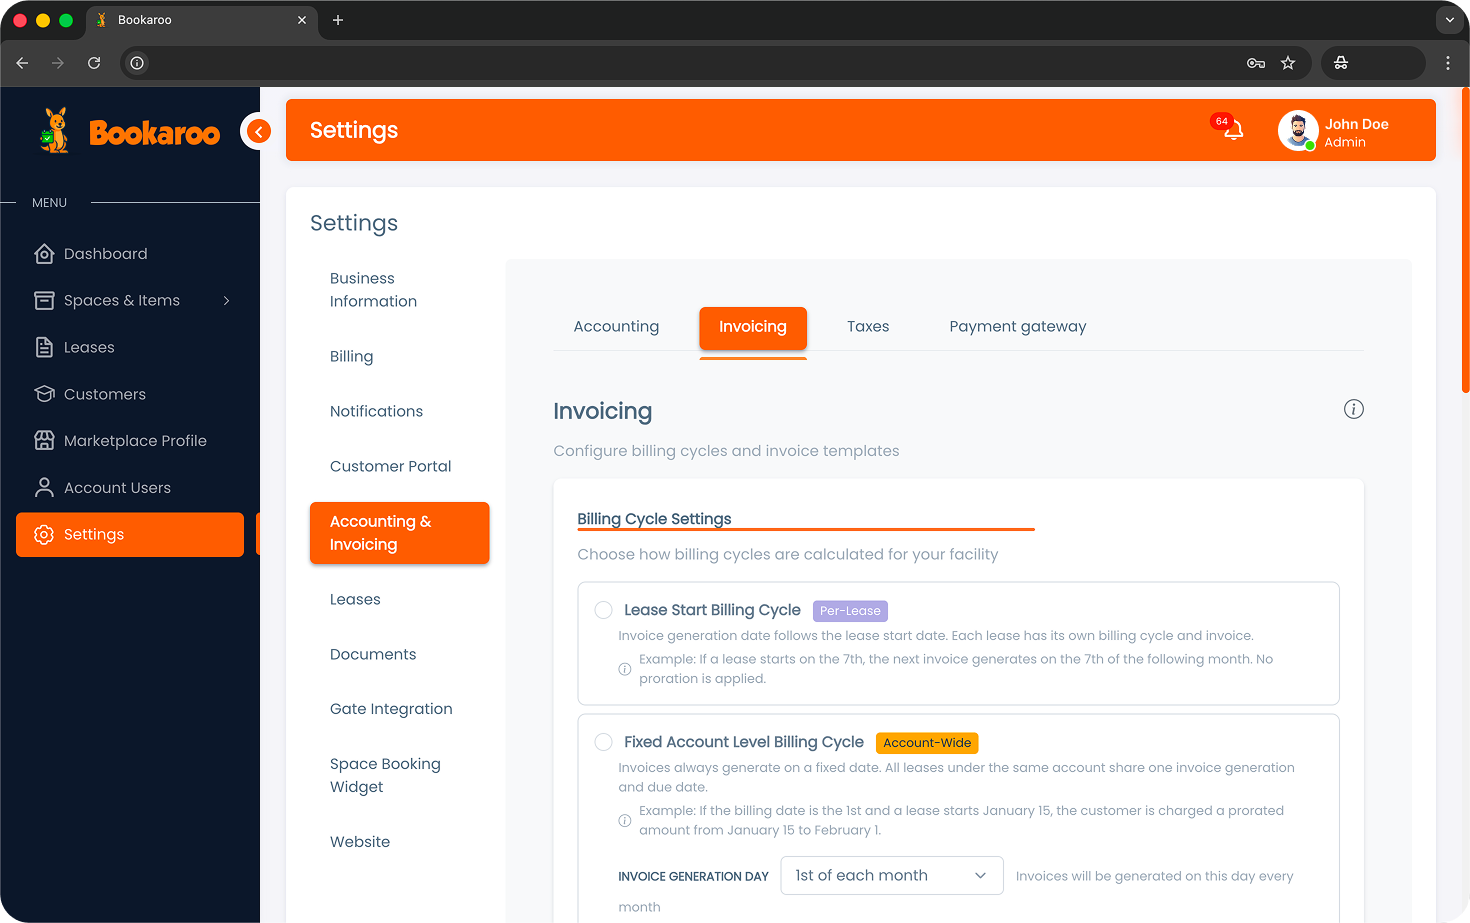Switch to the Taxes tab

(x=867, y=327)
